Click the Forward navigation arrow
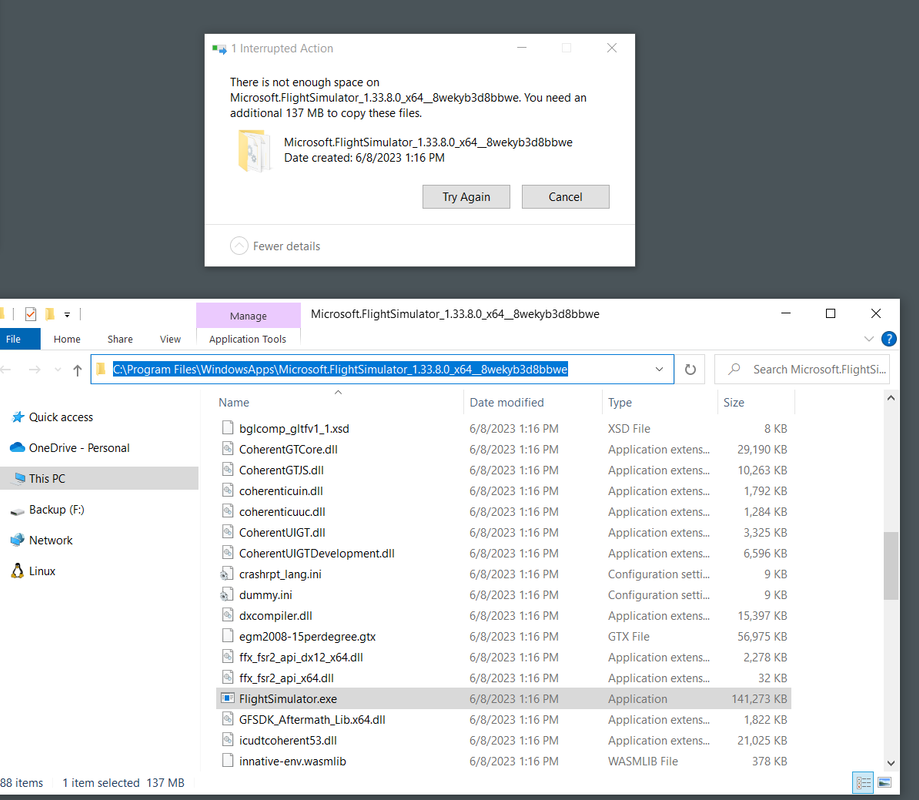This screenshot has width=919, height=800. pyautogui.click(x=35, y=370)
